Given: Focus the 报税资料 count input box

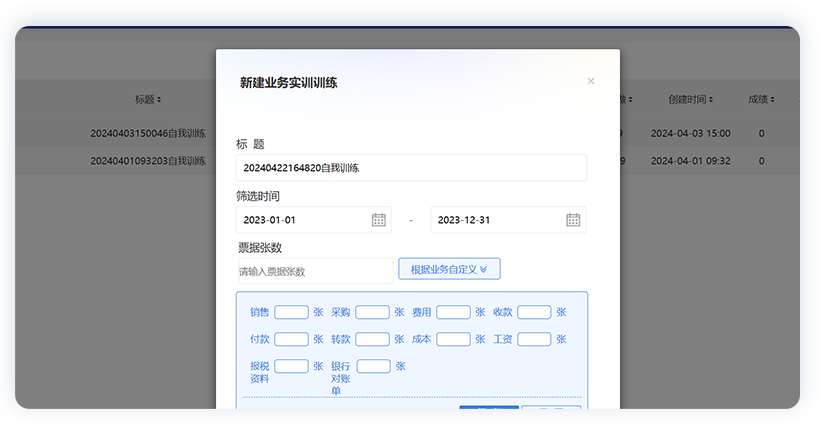Looking at the screenshot, I should click(291, 366).
